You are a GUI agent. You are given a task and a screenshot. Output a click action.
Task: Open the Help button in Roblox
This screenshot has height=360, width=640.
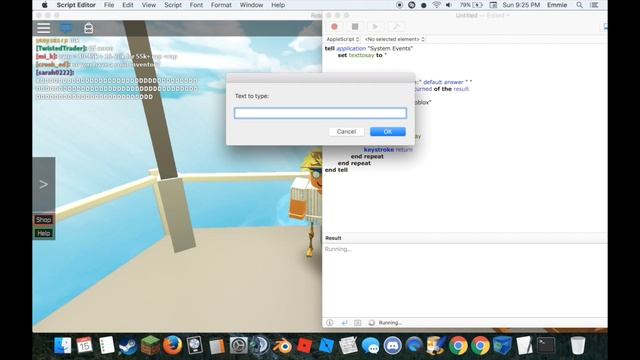coord(43,233)
